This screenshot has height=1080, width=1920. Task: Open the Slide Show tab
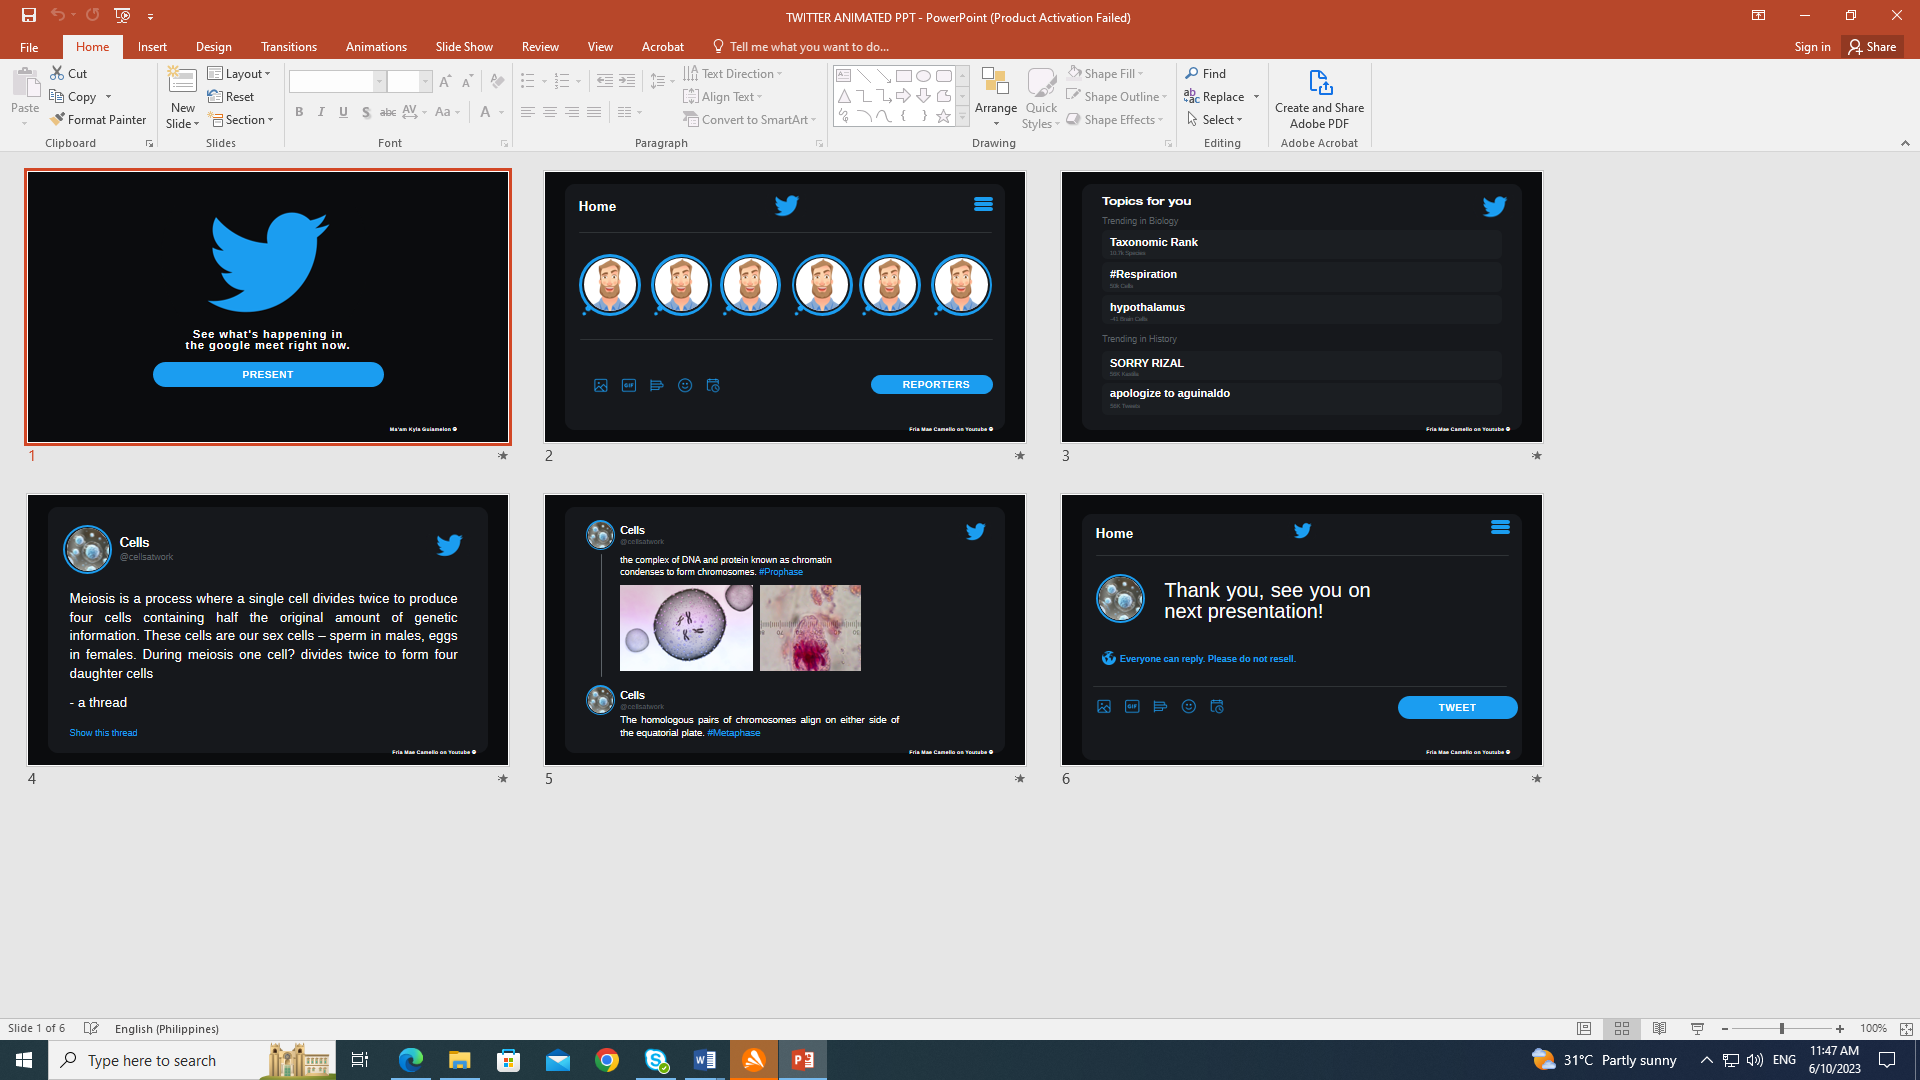(464, 47)
